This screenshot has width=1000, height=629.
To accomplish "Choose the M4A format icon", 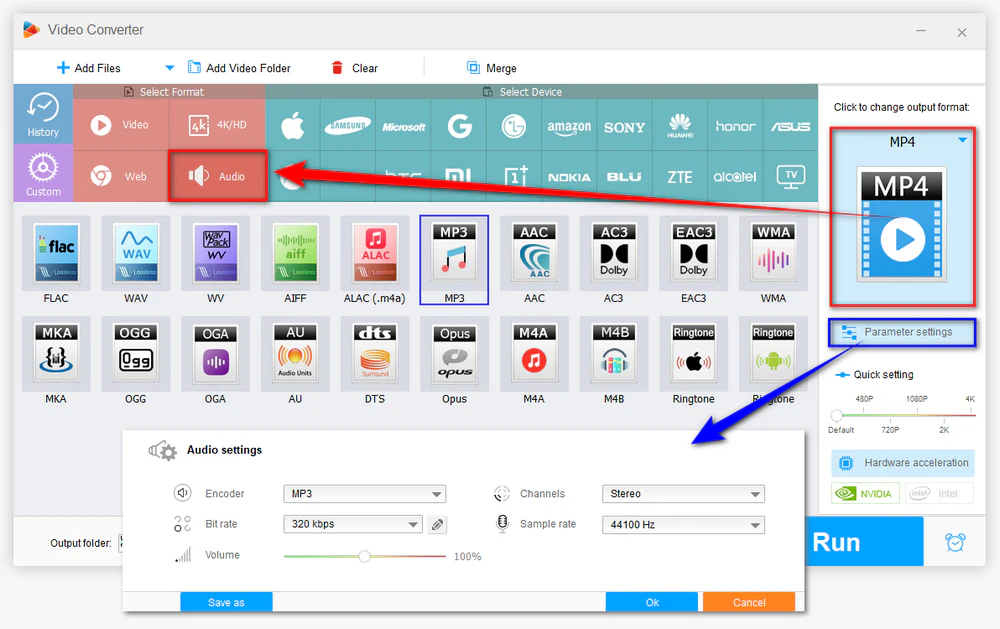I will [x=534, y=354].
